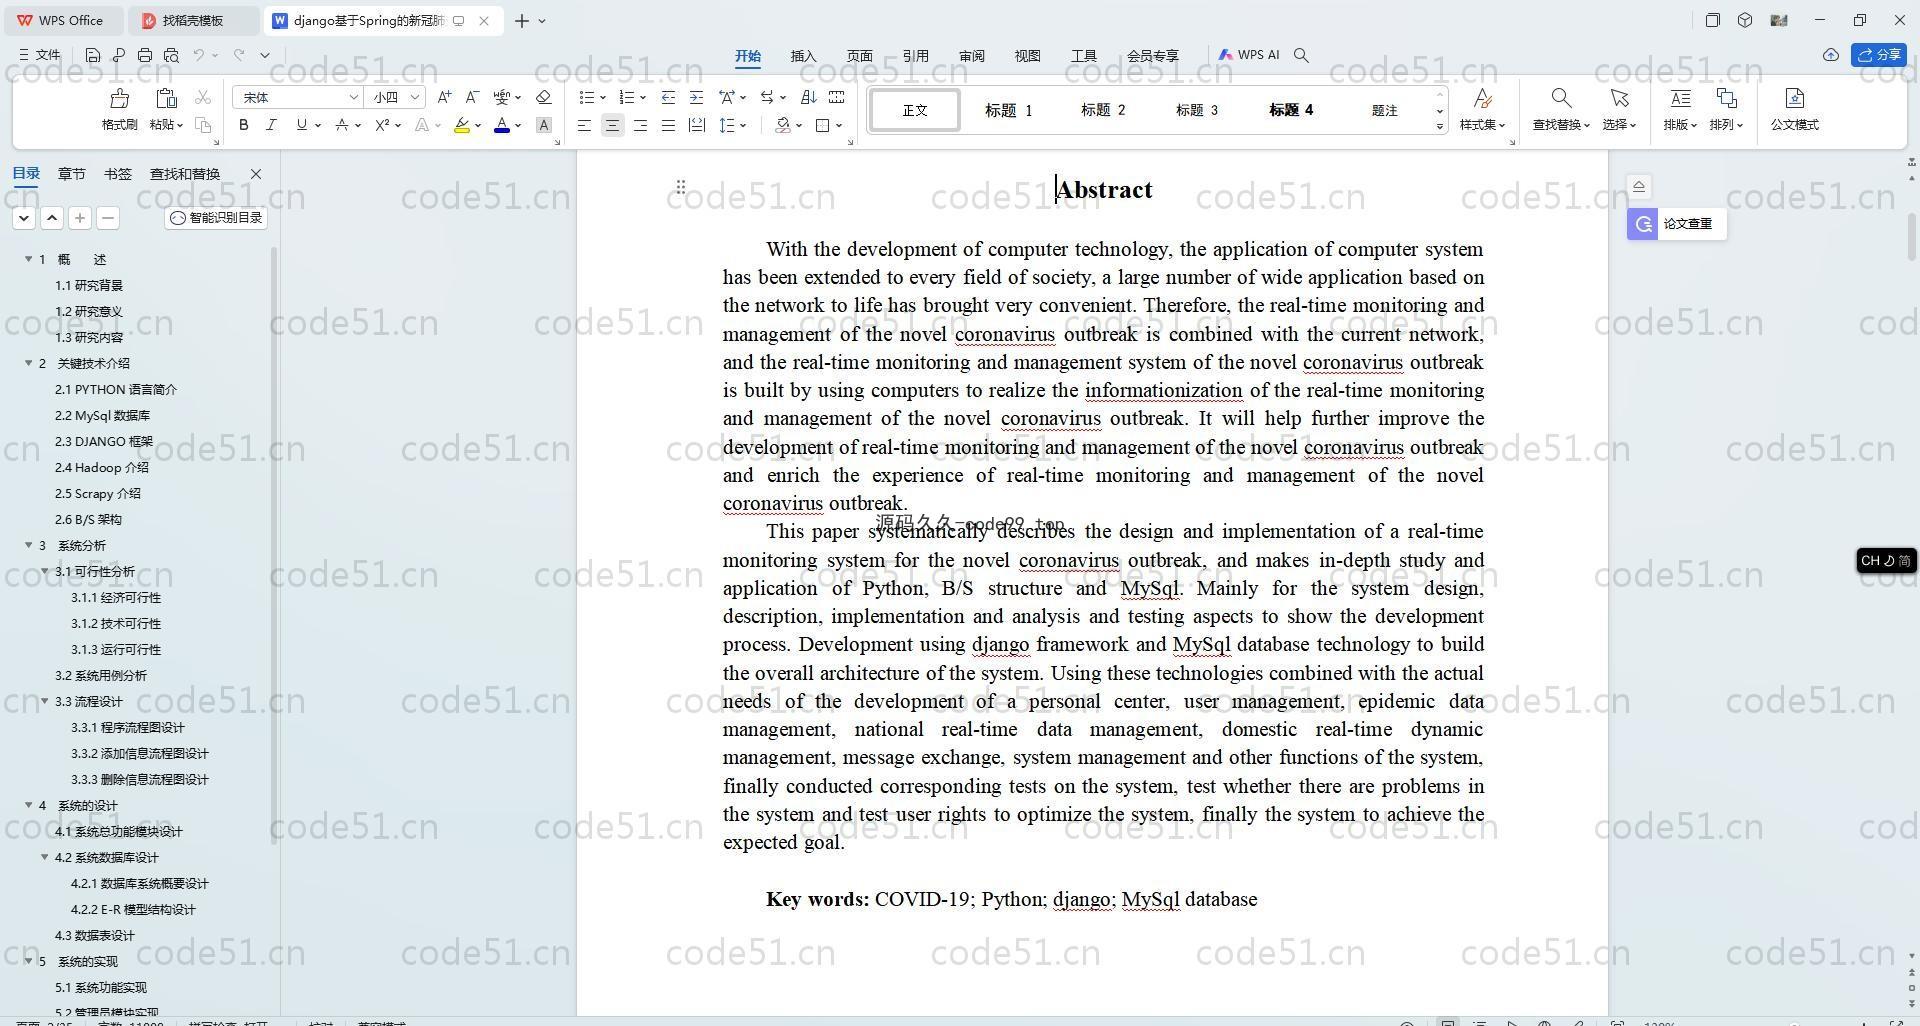Image resolution: width=1920 pixels, height=1026 pixels.
Task: Collapse the 2 关键技术介绍 outline section
Action: tap(29, 363)
